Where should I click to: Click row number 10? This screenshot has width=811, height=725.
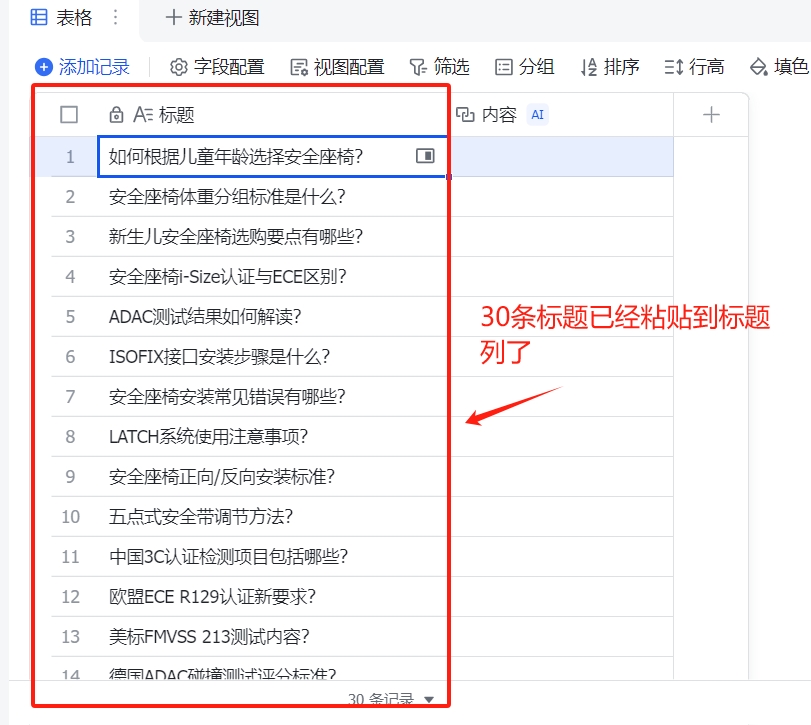click(x=70, y=517)
